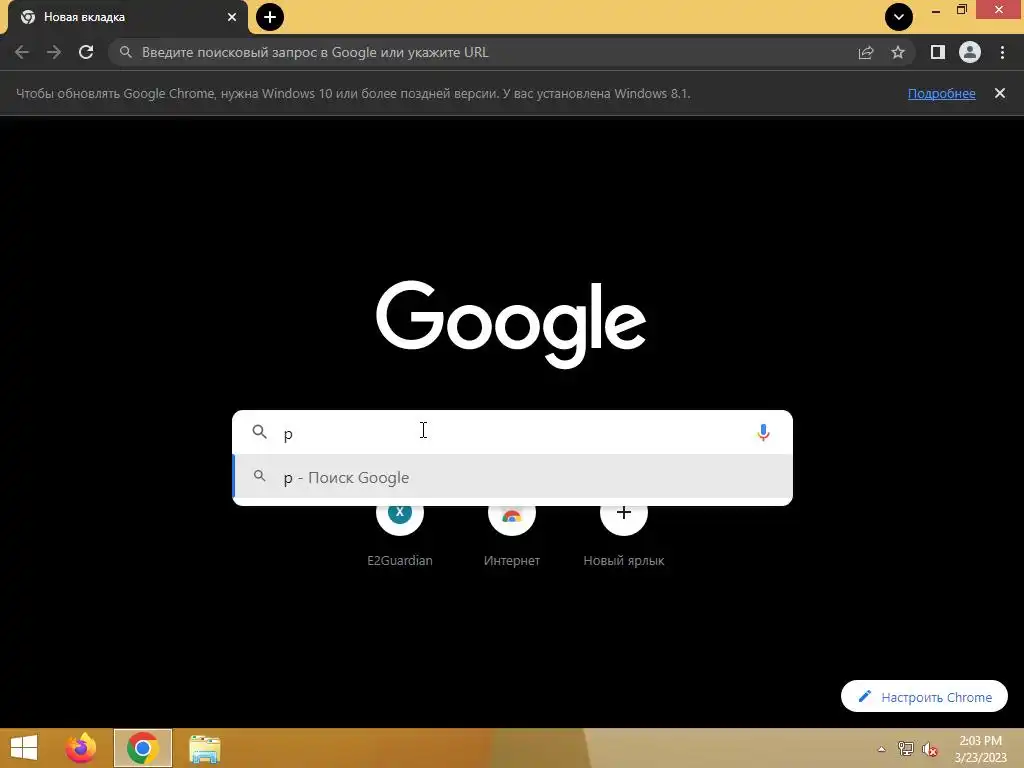This screenshot has width=1024, height=768.
Task: Launch Firefox from the taskbar
Action: tap(81, 748)
